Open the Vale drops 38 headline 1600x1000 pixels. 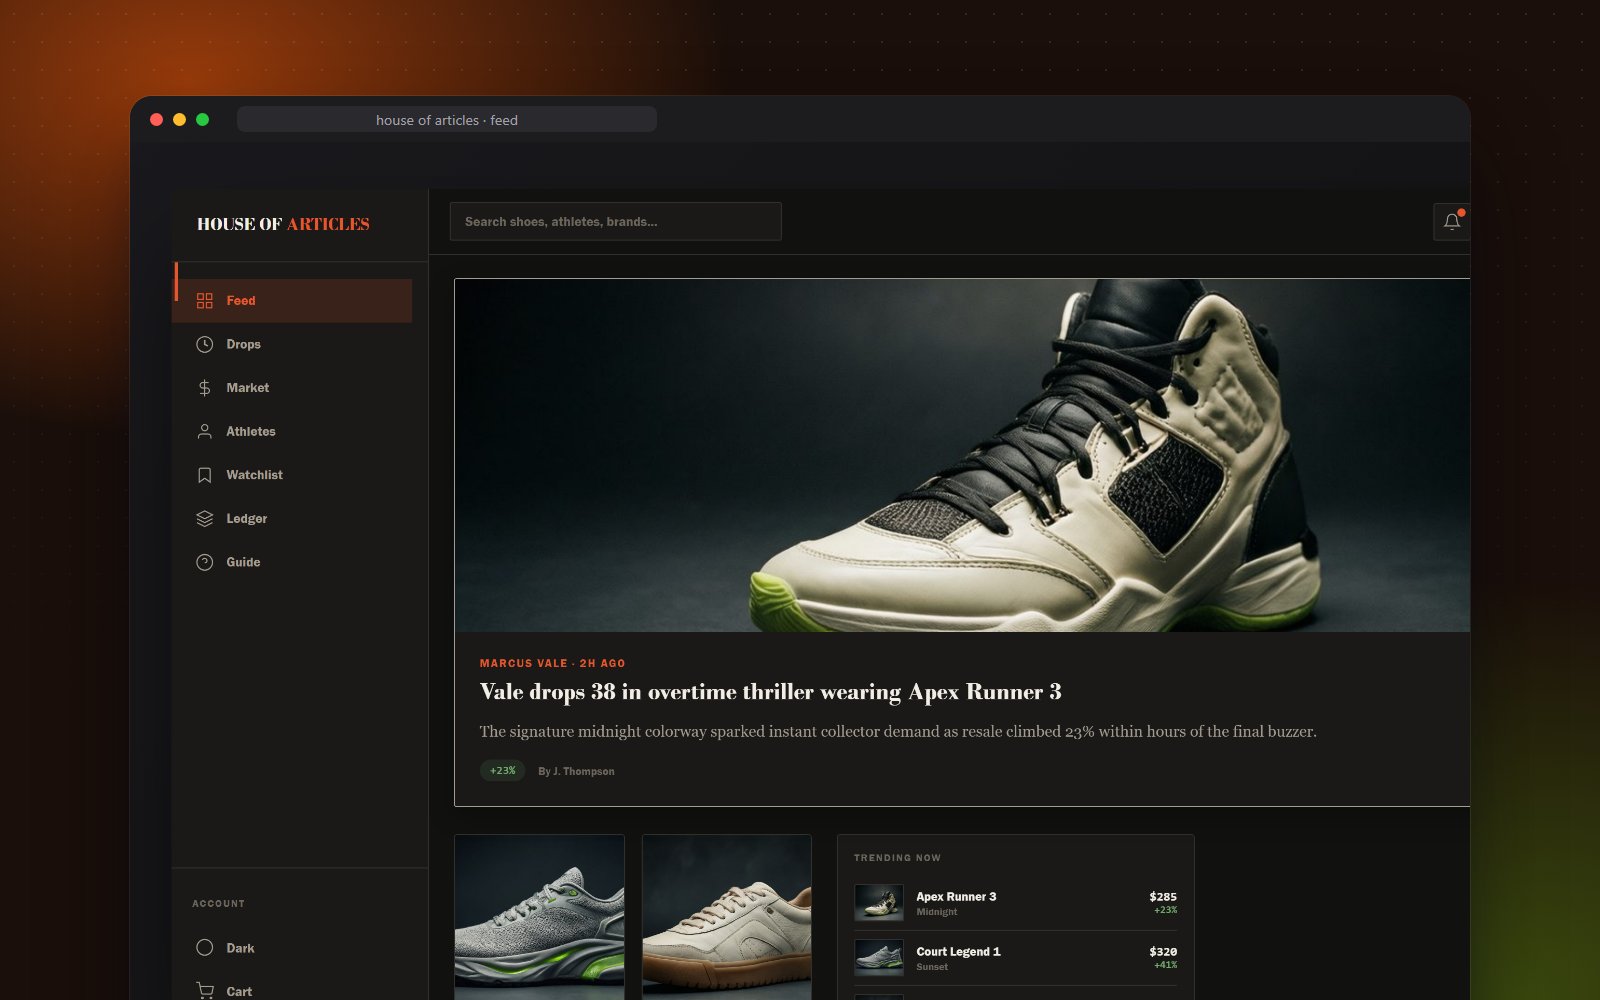[x=770, y=692]
